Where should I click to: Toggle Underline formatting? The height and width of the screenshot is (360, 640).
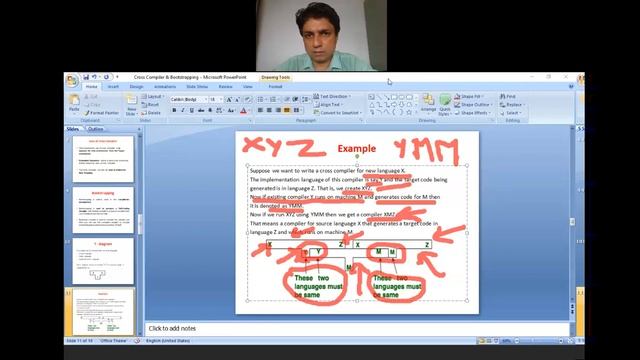[191, 110]
